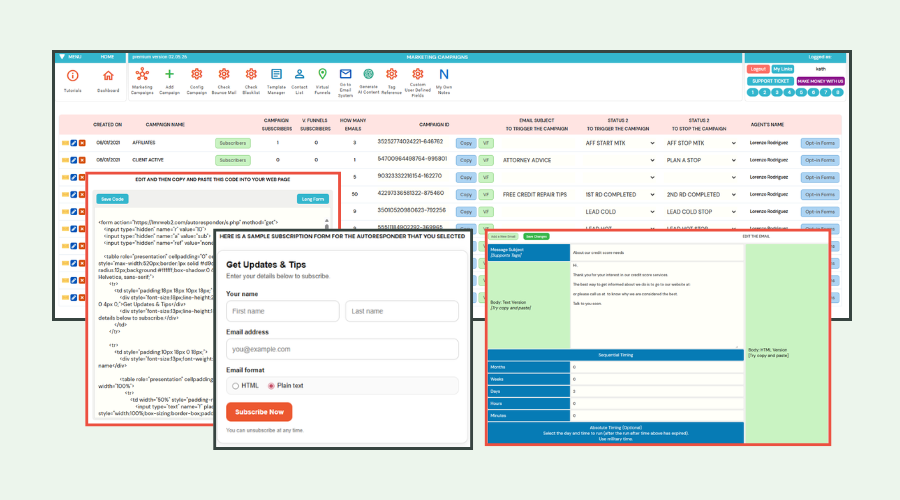Click the HOME tab in top bar
This screenshot has width=900, height=500.
pos(107,57)
